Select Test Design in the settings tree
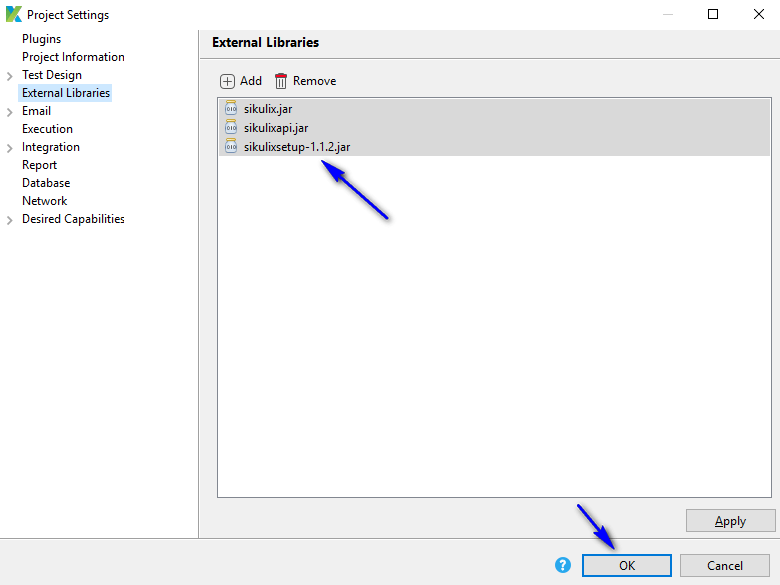The width and height of the screenshot is (780, 585). (x=52, y=75)
